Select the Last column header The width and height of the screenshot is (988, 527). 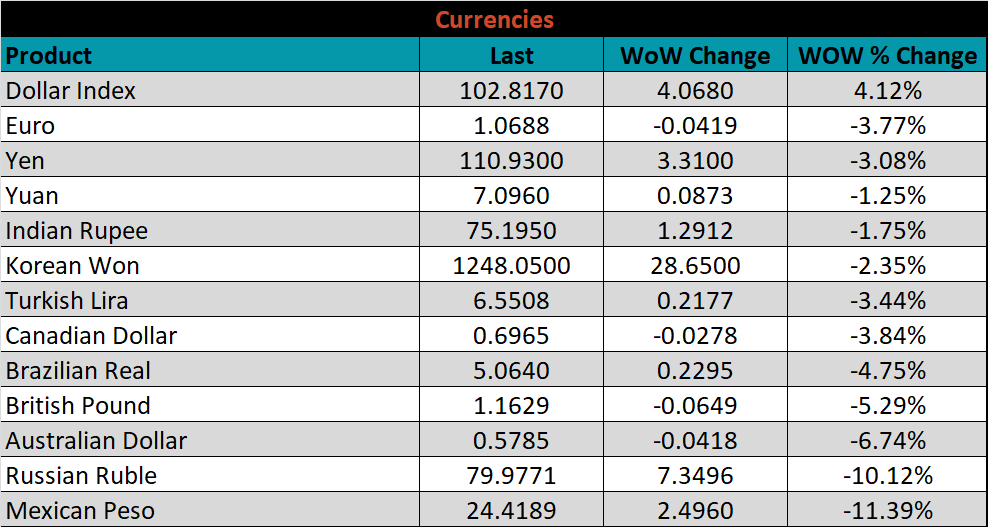(512, 55)
